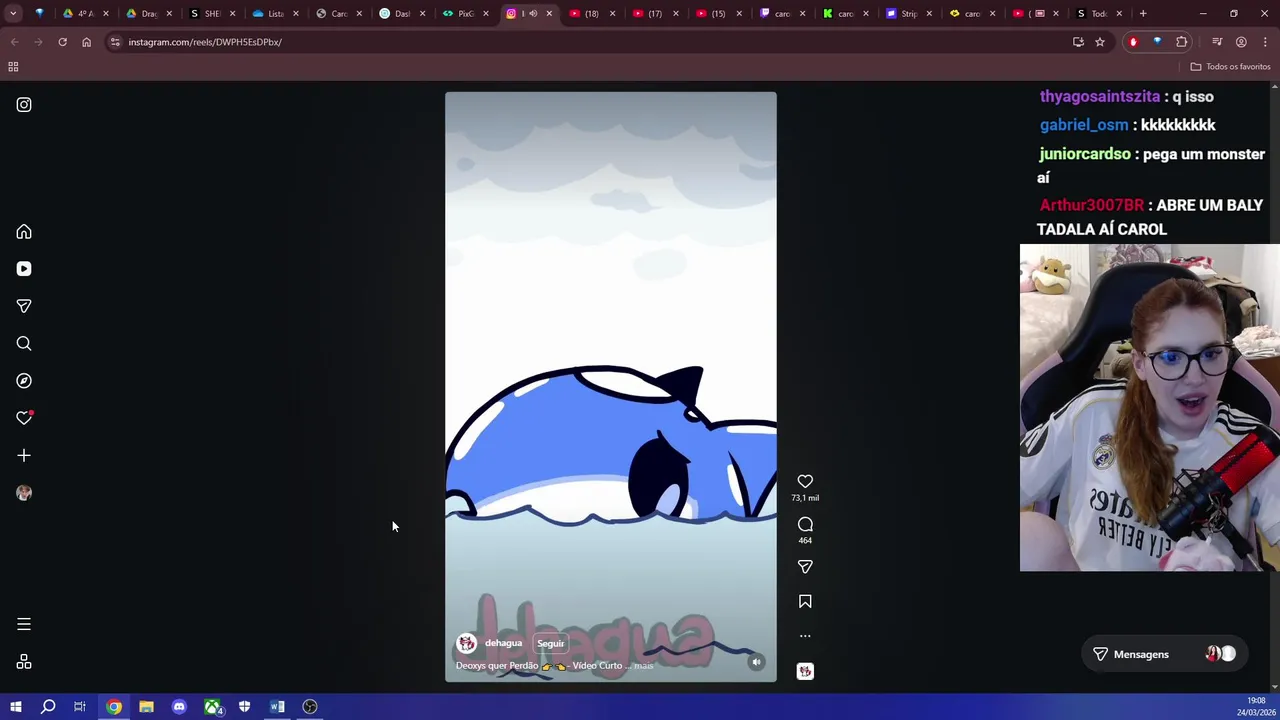Click the Create plus icon in the sidebar
Image resolution: width=1280 pixels, height=720 pixels.
[x=24, y=456]
